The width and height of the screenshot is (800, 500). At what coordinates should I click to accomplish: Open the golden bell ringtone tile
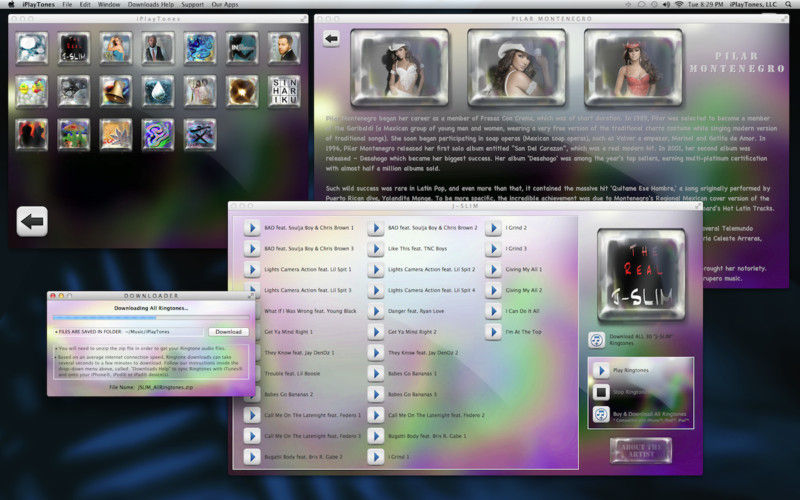click(x=116, y=91)
